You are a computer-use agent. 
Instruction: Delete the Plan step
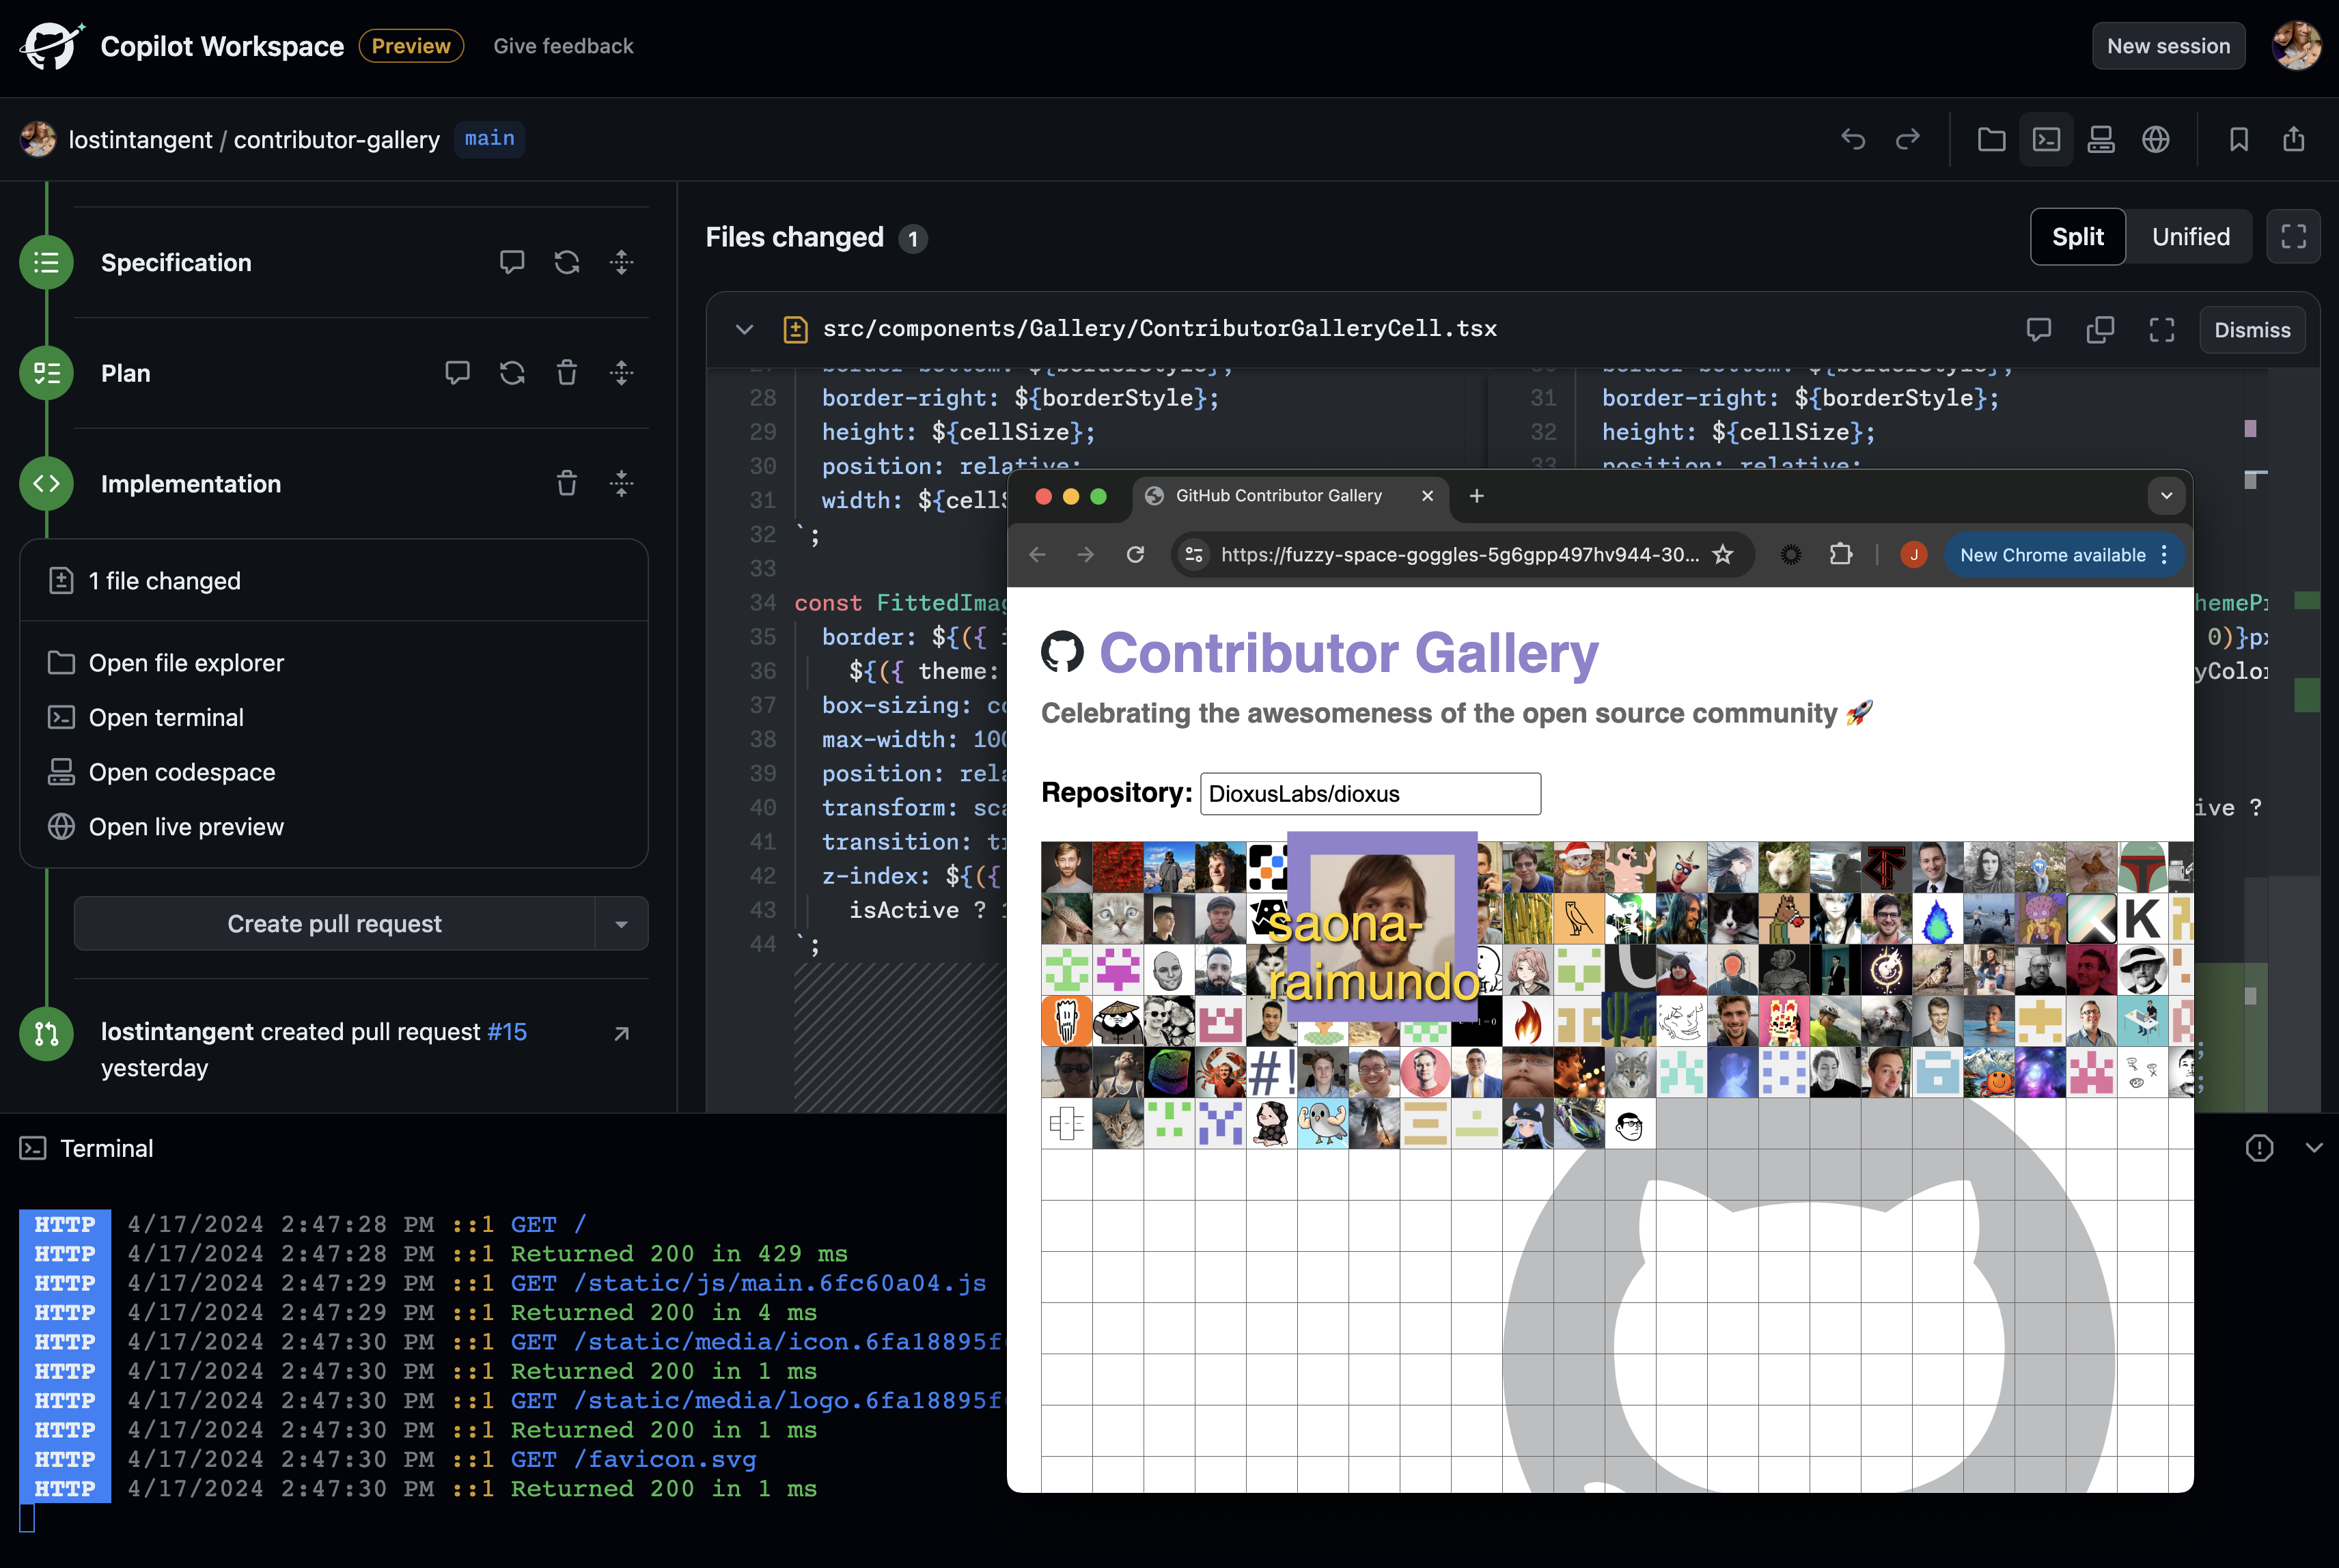567,373
